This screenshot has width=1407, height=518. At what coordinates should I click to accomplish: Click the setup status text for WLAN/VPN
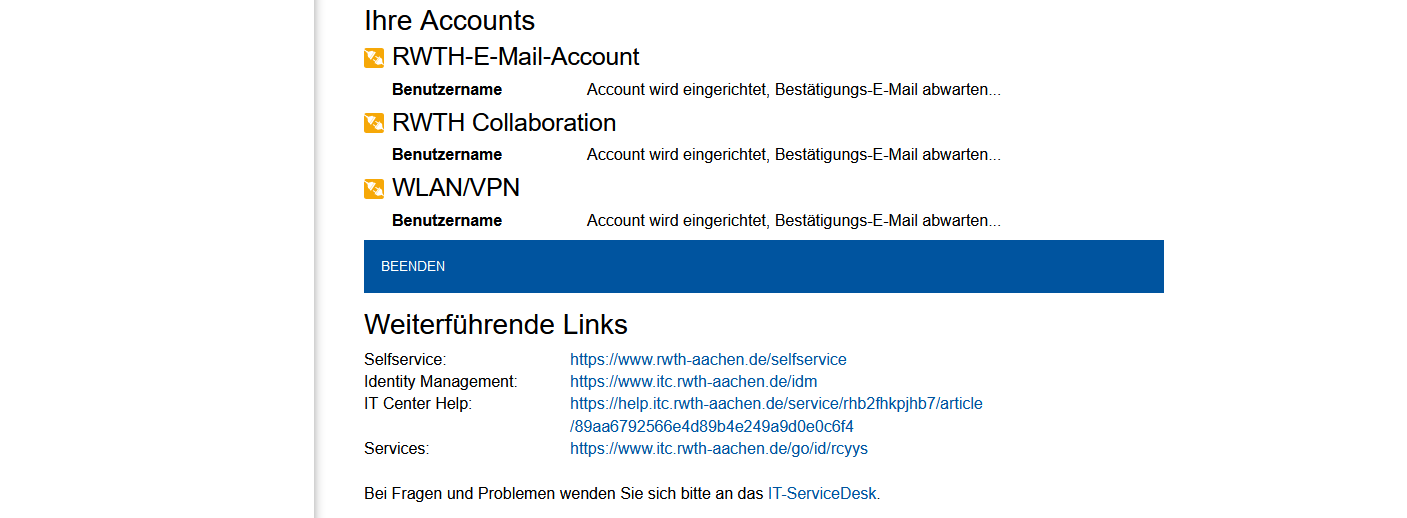793,221
